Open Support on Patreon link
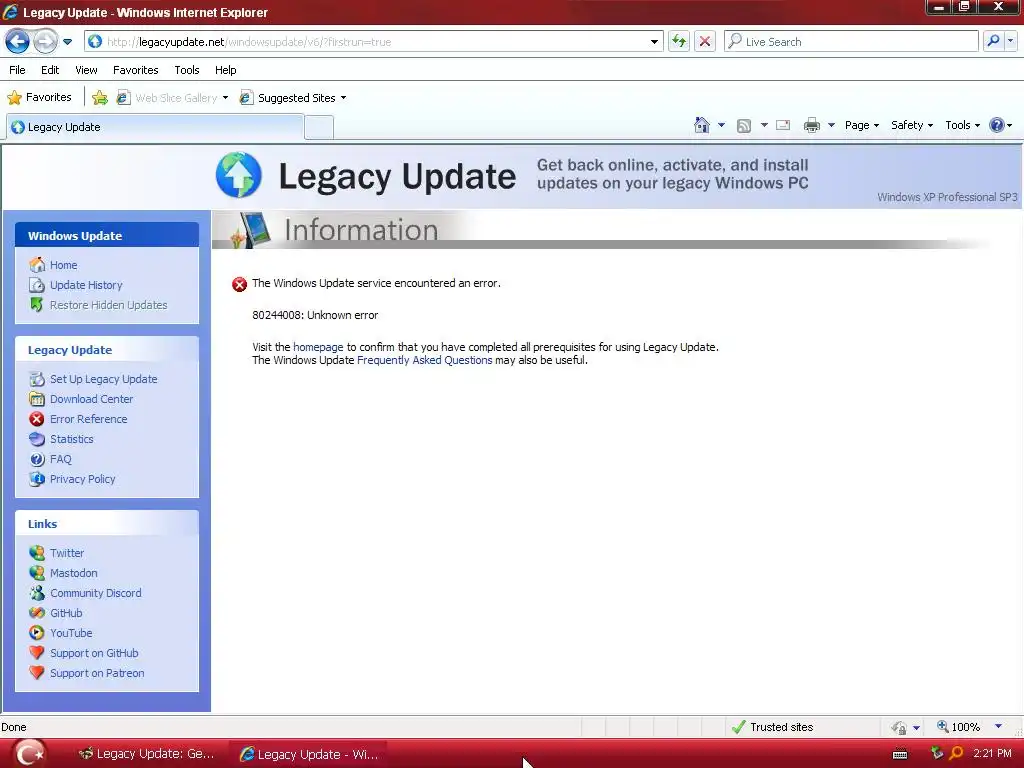 (97, 673)
